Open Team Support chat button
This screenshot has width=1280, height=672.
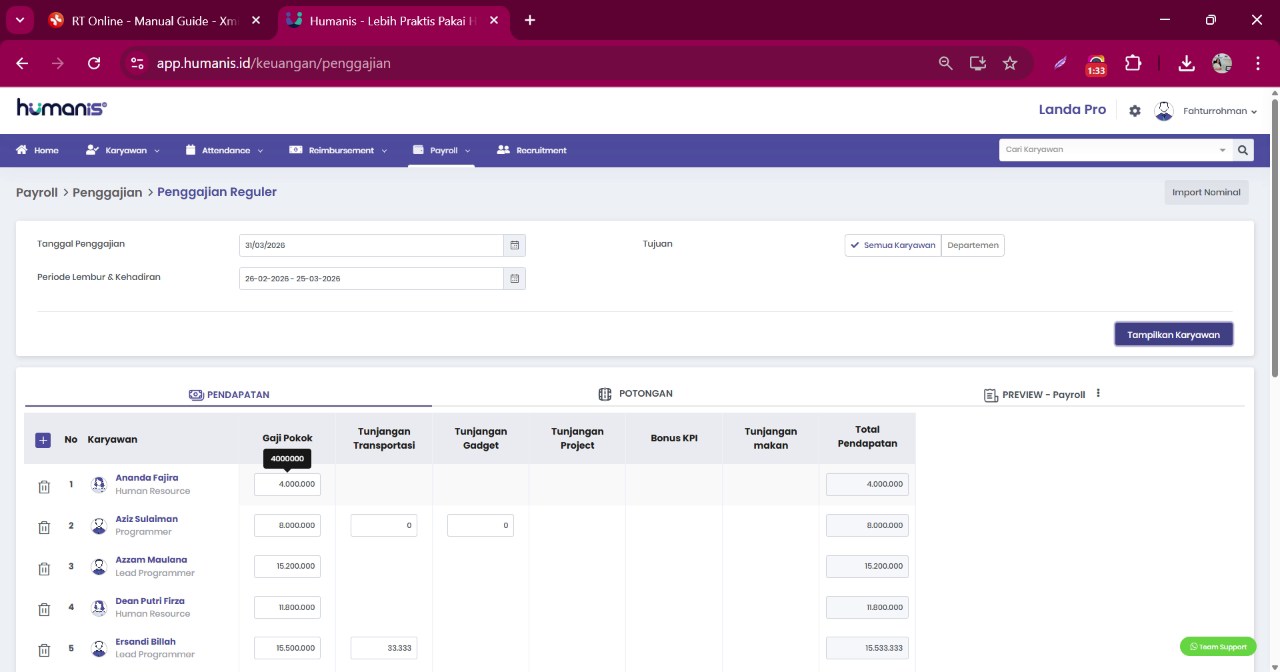point(1218,647)
